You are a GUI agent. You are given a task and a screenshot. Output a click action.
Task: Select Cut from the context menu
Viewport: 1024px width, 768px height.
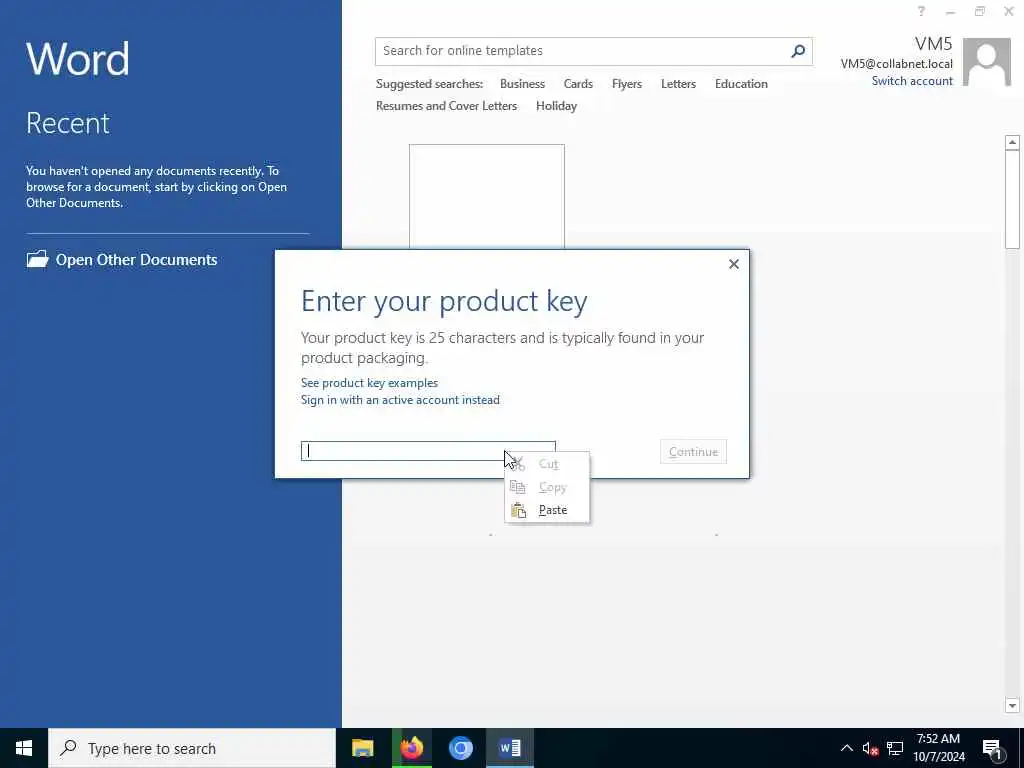click(547, 464)
